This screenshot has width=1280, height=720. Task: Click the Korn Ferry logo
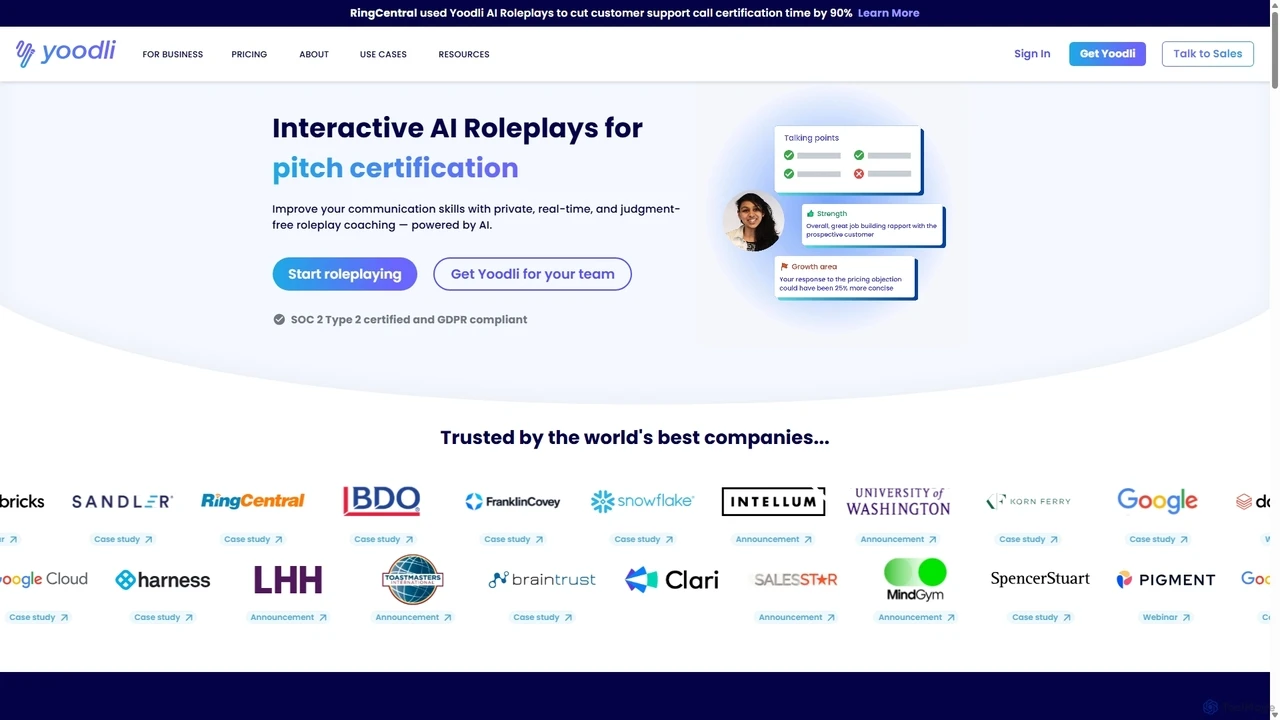tap(1028, 501)
